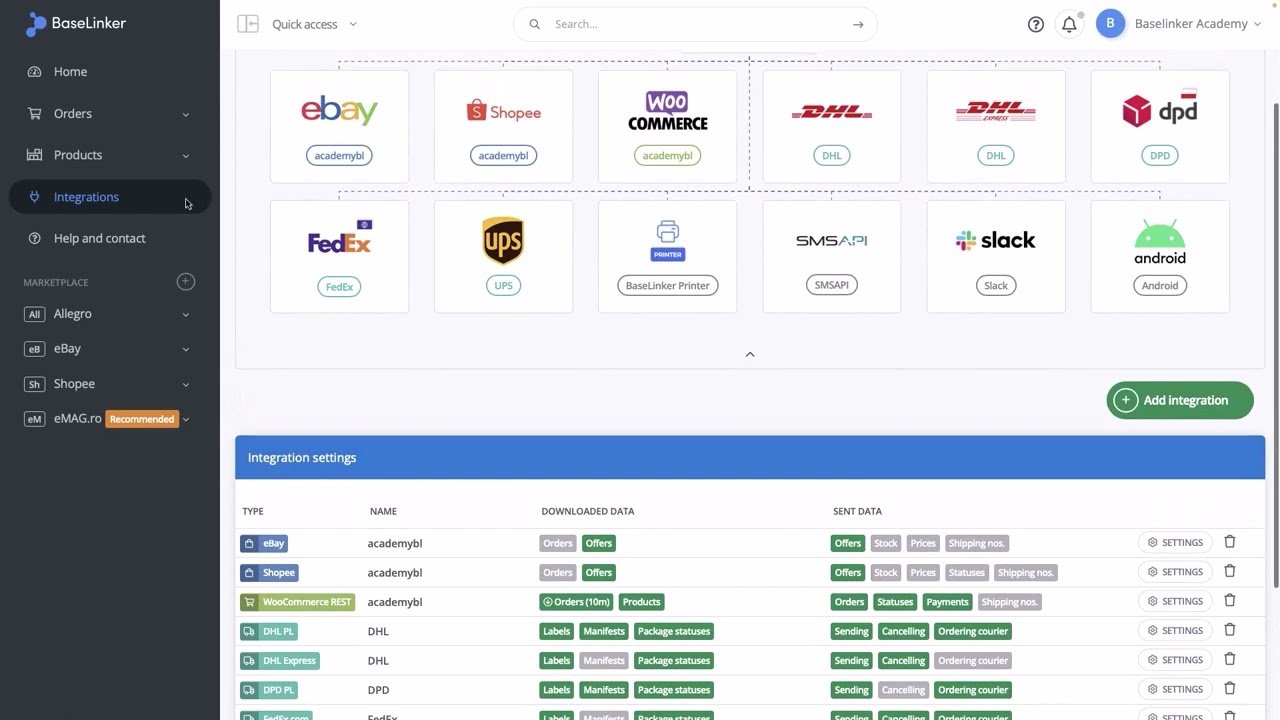Delete the DPD PL integration
This screenshot has width=1280, height=720.
1230,688
